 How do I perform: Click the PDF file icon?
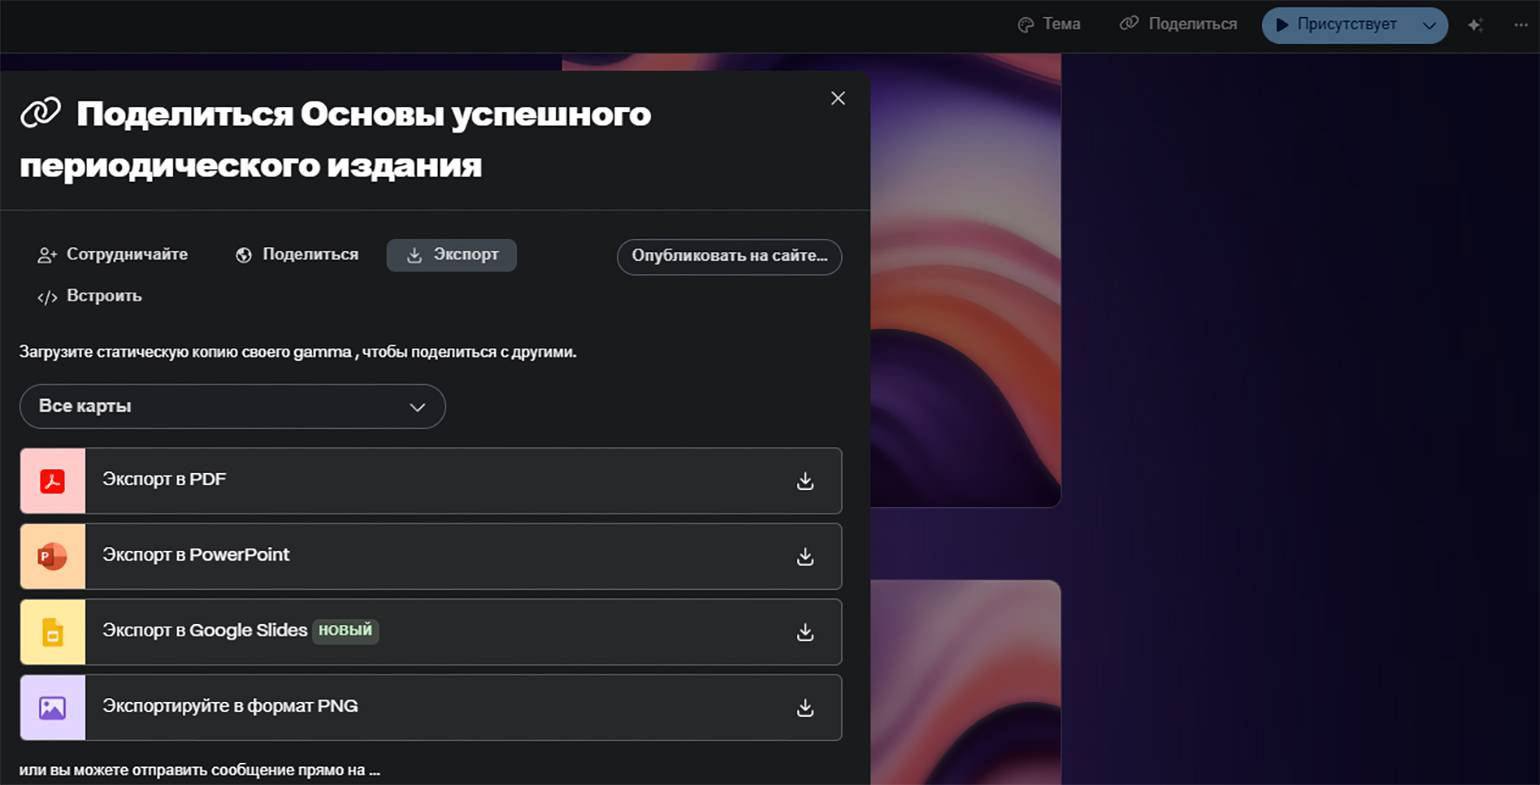pyautogui.click(x=52, y=481)
